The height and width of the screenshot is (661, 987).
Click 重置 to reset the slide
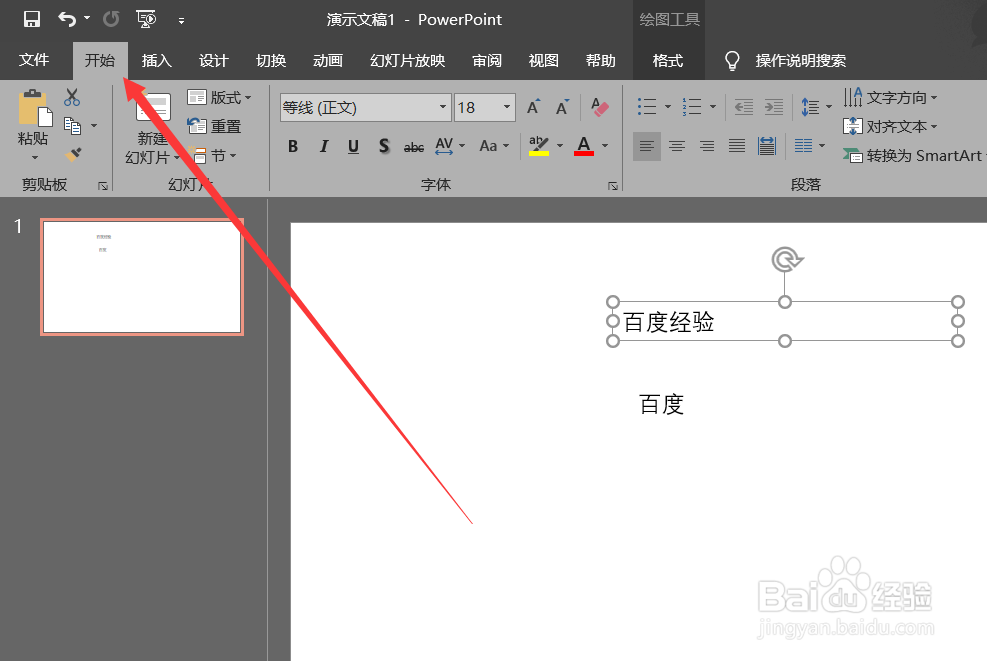pos(215,126)
